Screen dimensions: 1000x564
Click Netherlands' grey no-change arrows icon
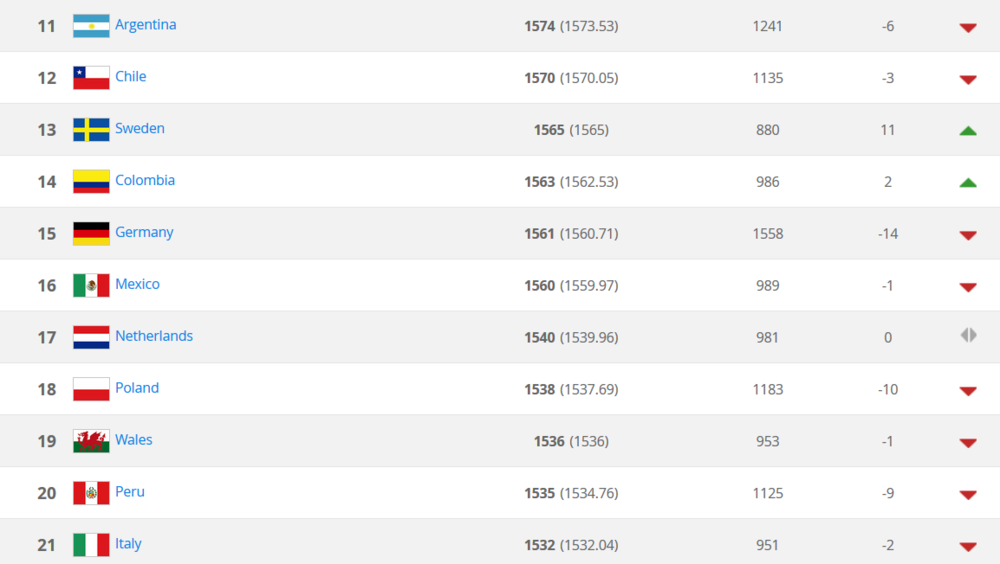pyautogui.click(x=968, y=336)
